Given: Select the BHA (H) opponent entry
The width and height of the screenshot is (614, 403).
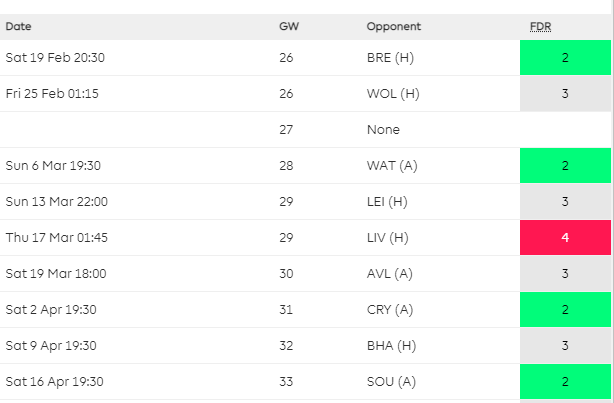Looking at the screenshot, I should (391, 345).
